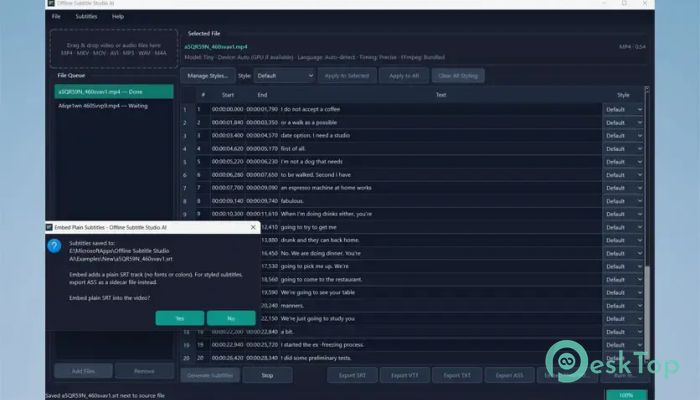
Task: Open style dropdown for 'manners.' row
Action: pyautogui.click(x=623, y=306)
